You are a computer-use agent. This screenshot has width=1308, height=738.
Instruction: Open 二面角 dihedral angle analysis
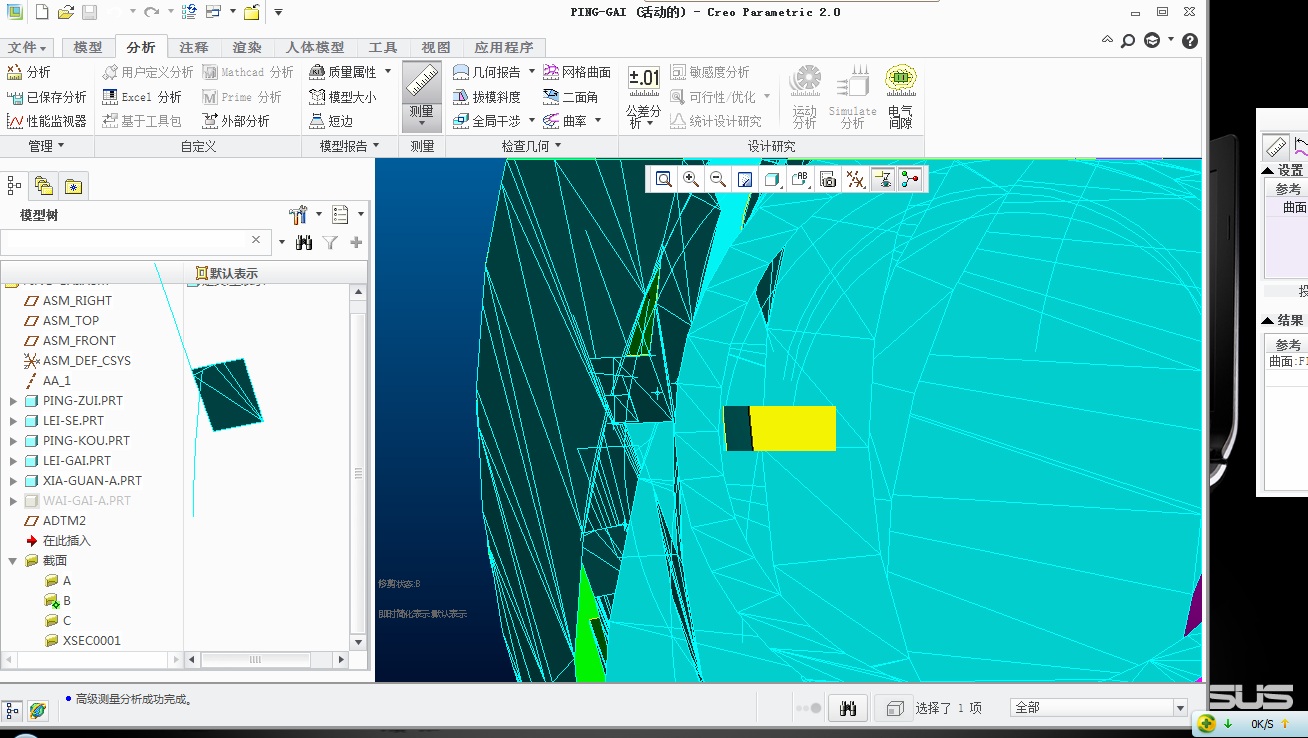pos(570,97)
